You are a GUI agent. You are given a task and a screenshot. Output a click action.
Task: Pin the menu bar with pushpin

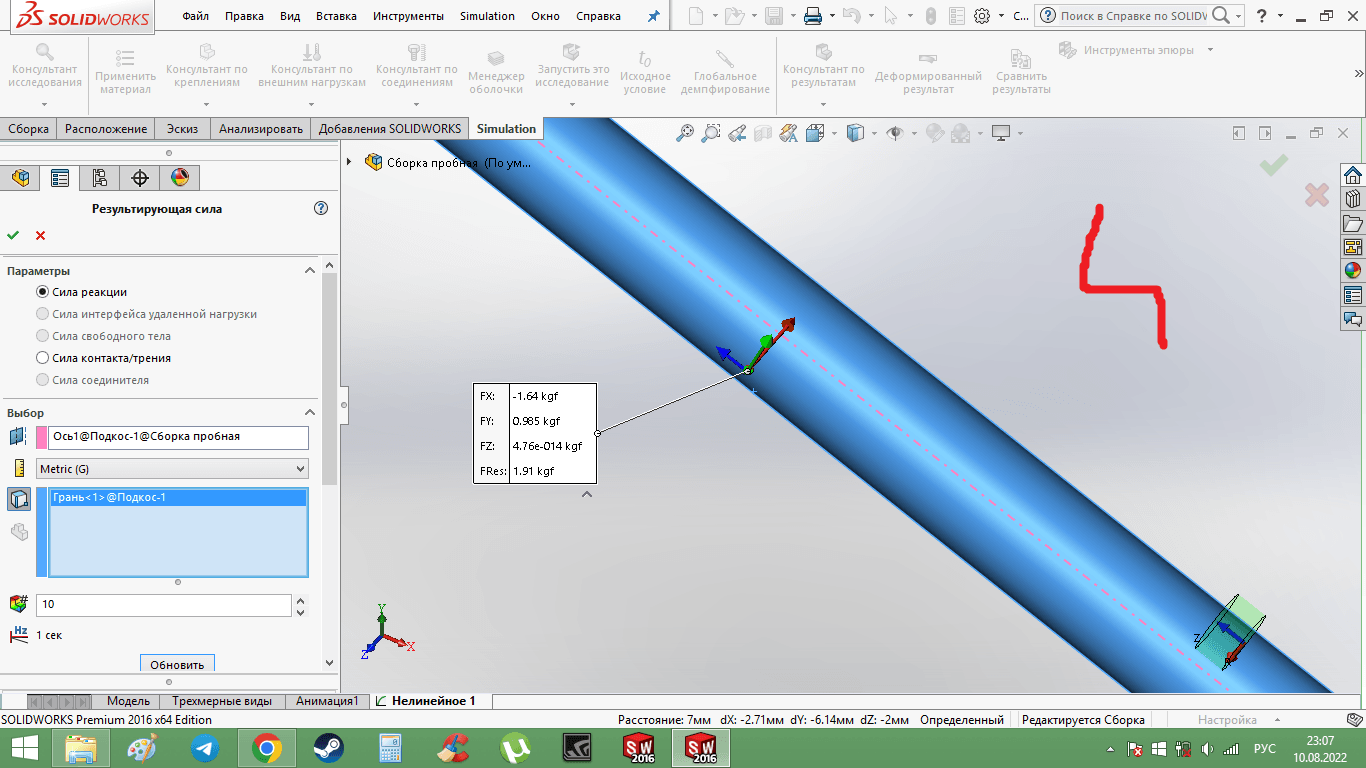pyautogui.click(x=654, y=17)
